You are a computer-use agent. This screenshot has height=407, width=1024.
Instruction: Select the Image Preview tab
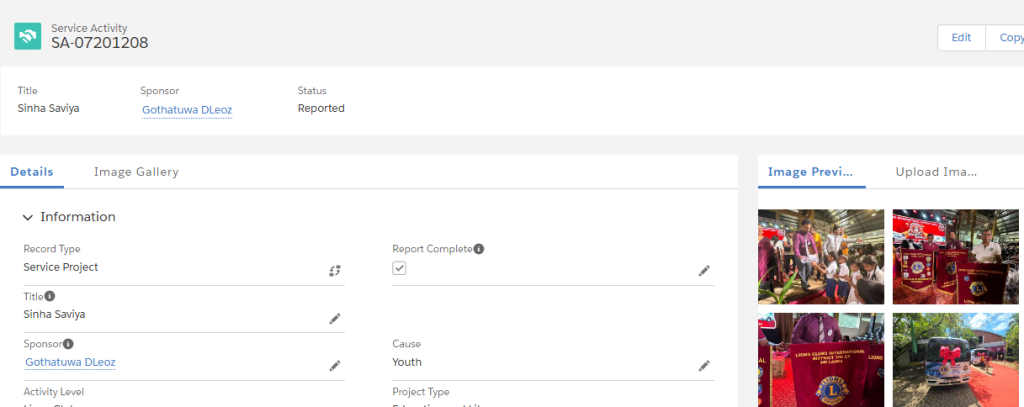(810, 172)
